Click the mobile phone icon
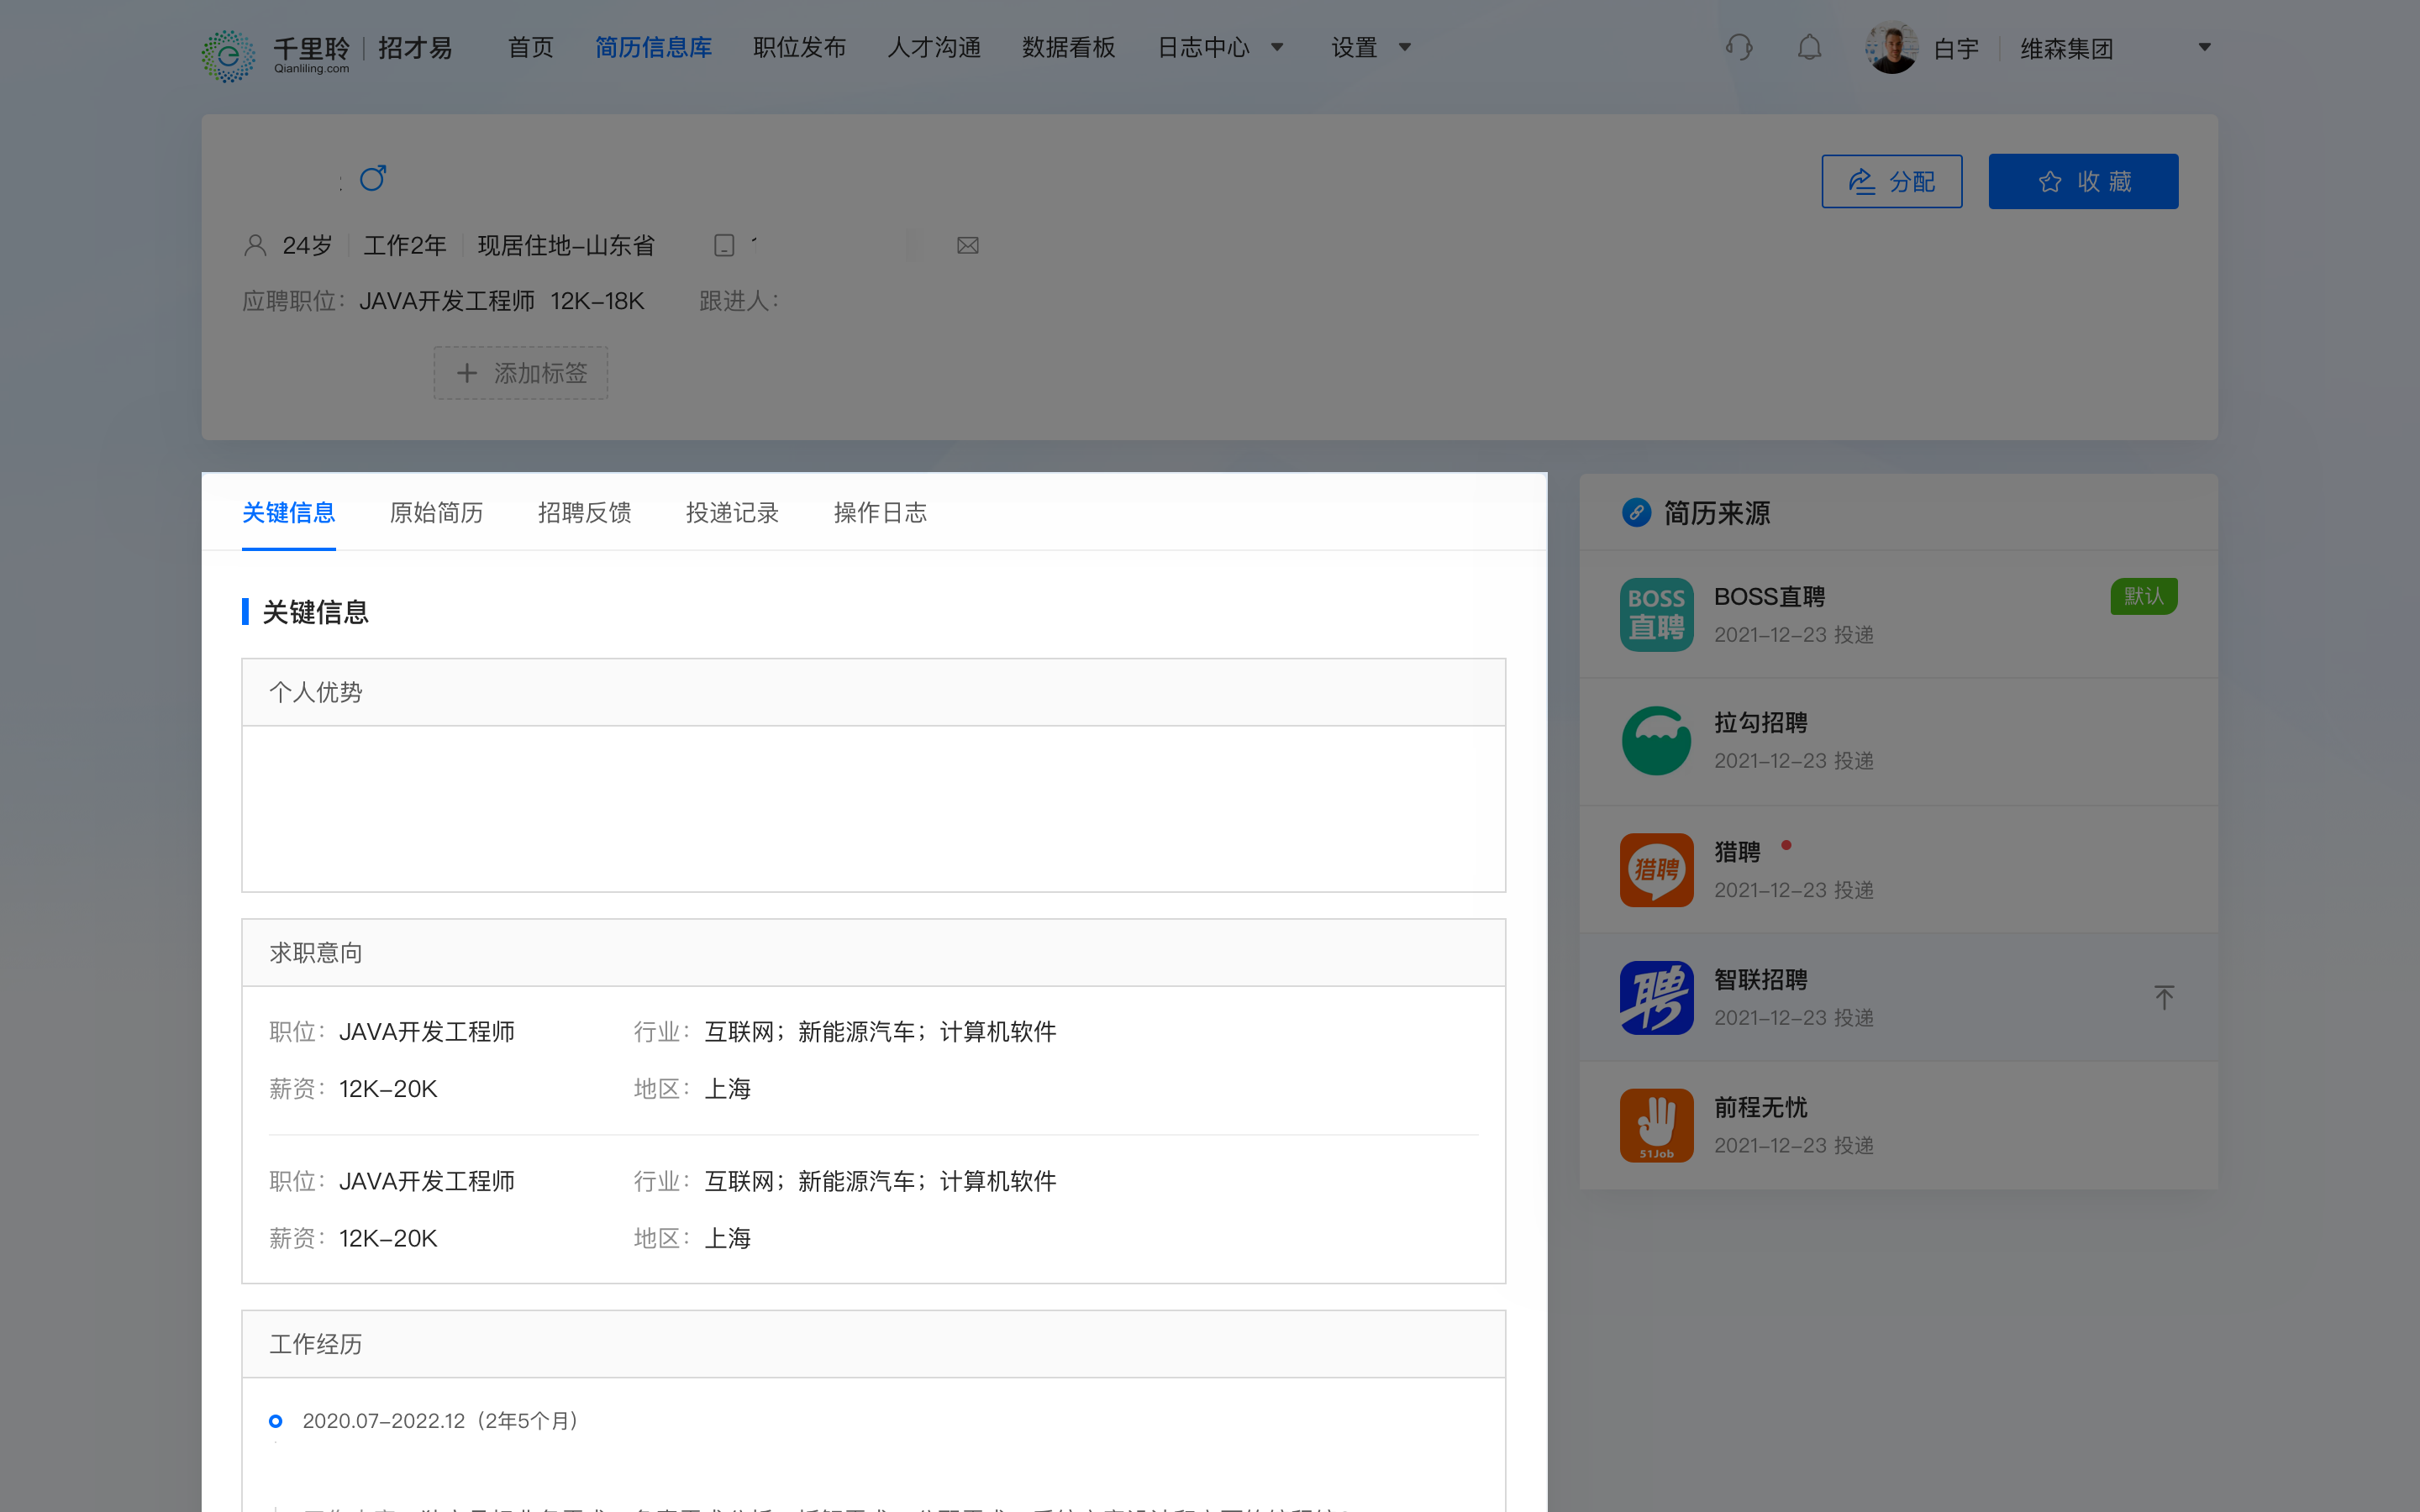This screenshot has width=2420, height=1512. point(724,245)
